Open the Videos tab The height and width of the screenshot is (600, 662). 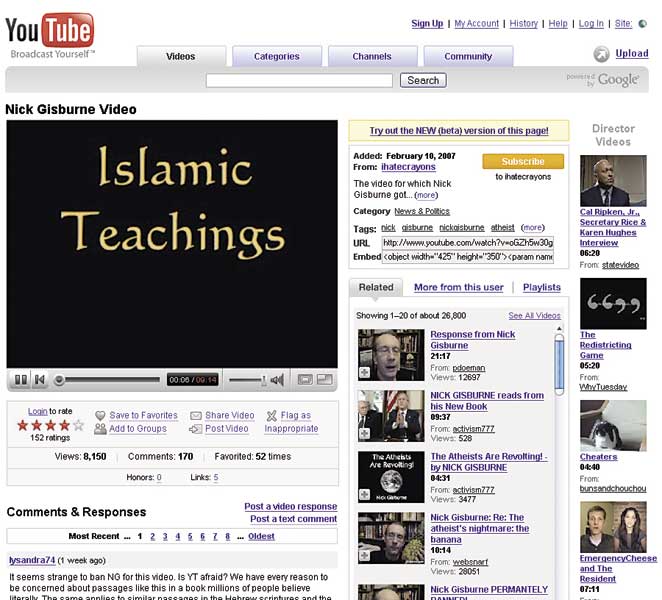click(x=181, y=57)
